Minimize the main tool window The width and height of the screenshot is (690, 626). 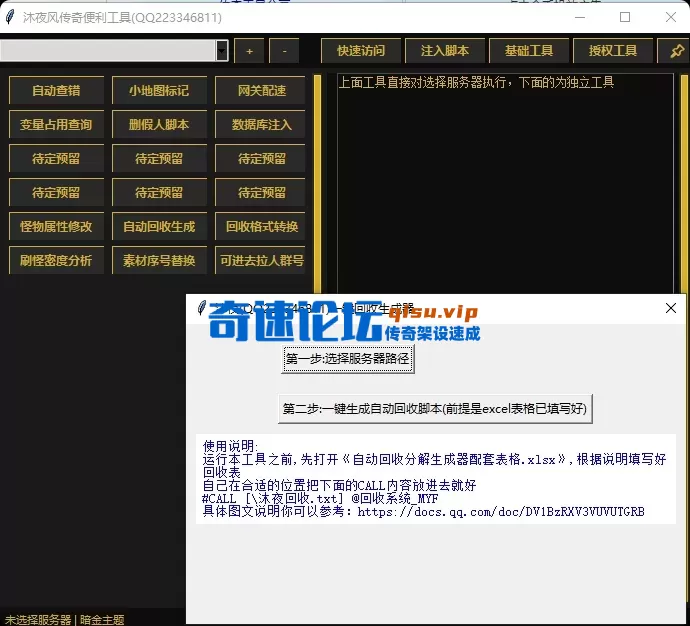click(x=580, y=17)
